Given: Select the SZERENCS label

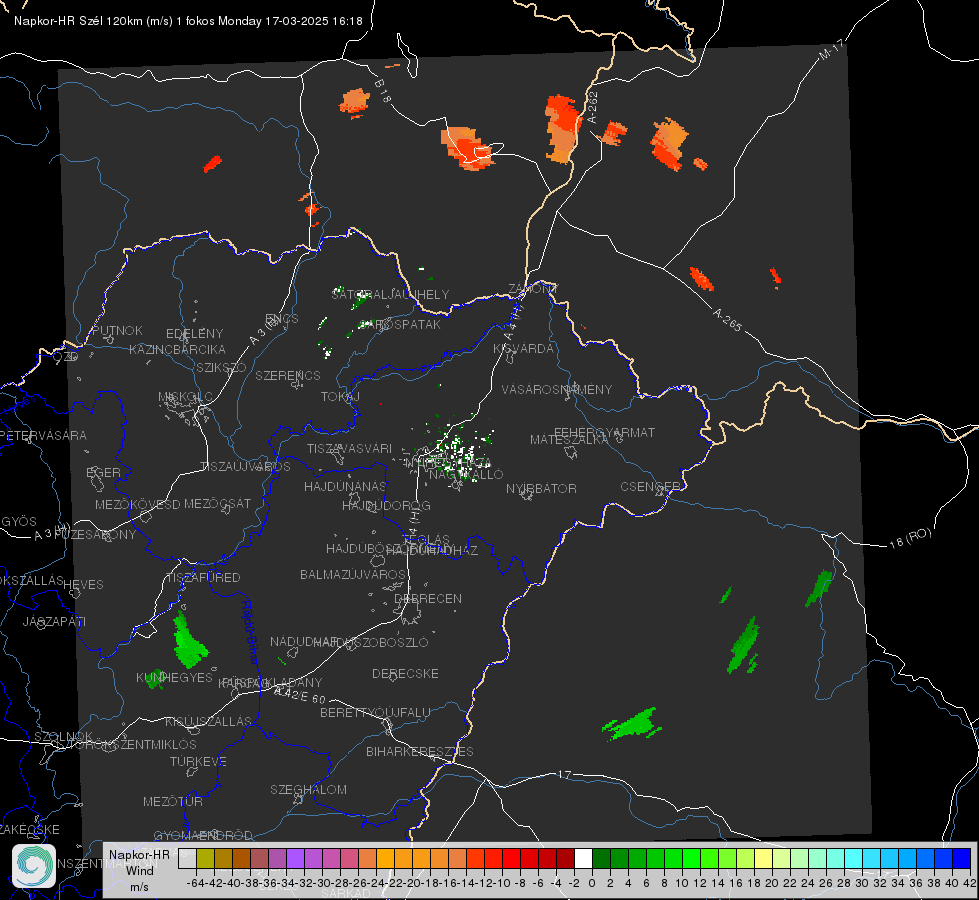Looking at the screenshot, I should pyautogui.click(x=288, y=375).
